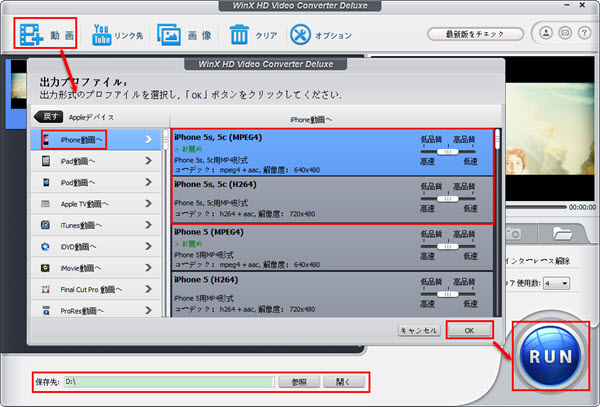Adjust quality slider for iPhone 5s, 5c (H264)

[448, 199]
